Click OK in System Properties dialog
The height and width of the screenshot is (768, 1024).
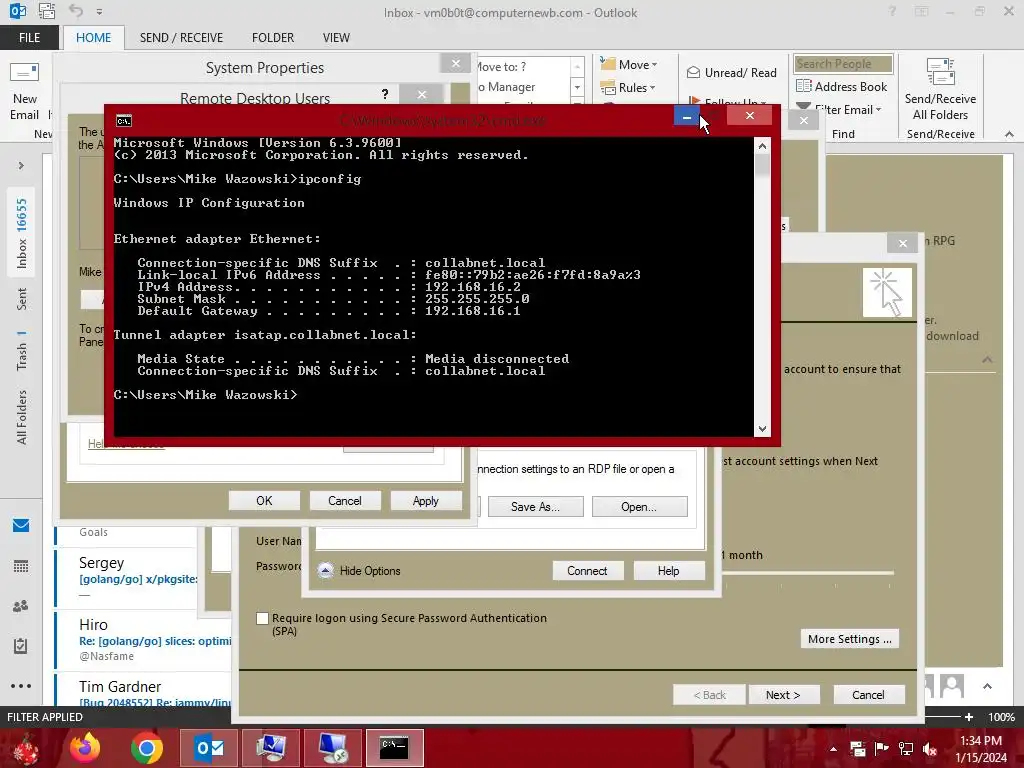pos(264,501)
